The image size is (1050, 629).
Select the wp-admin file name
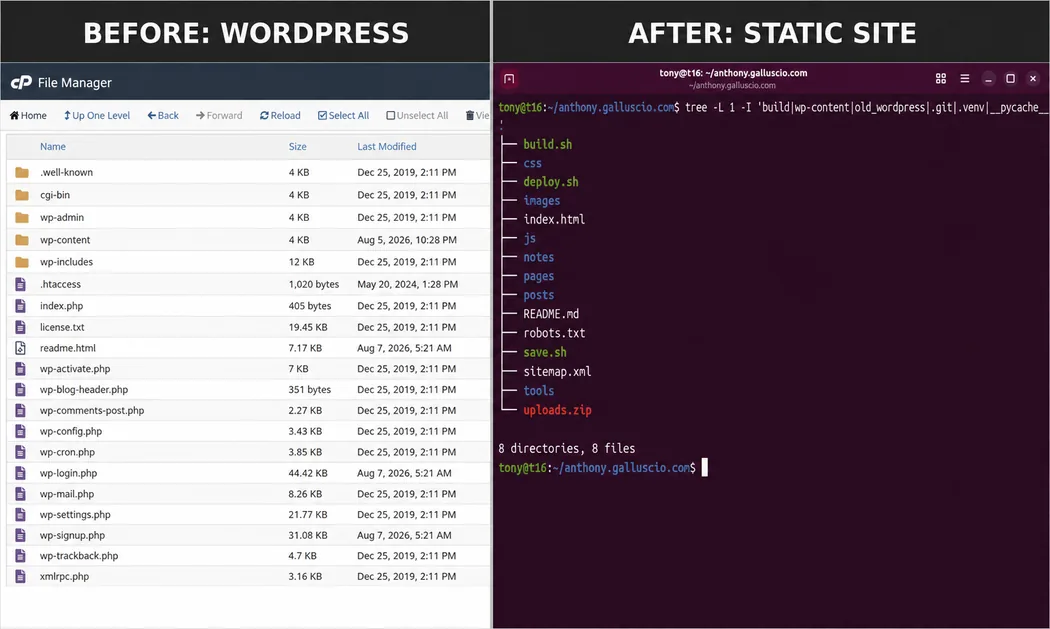click(62, 217)
